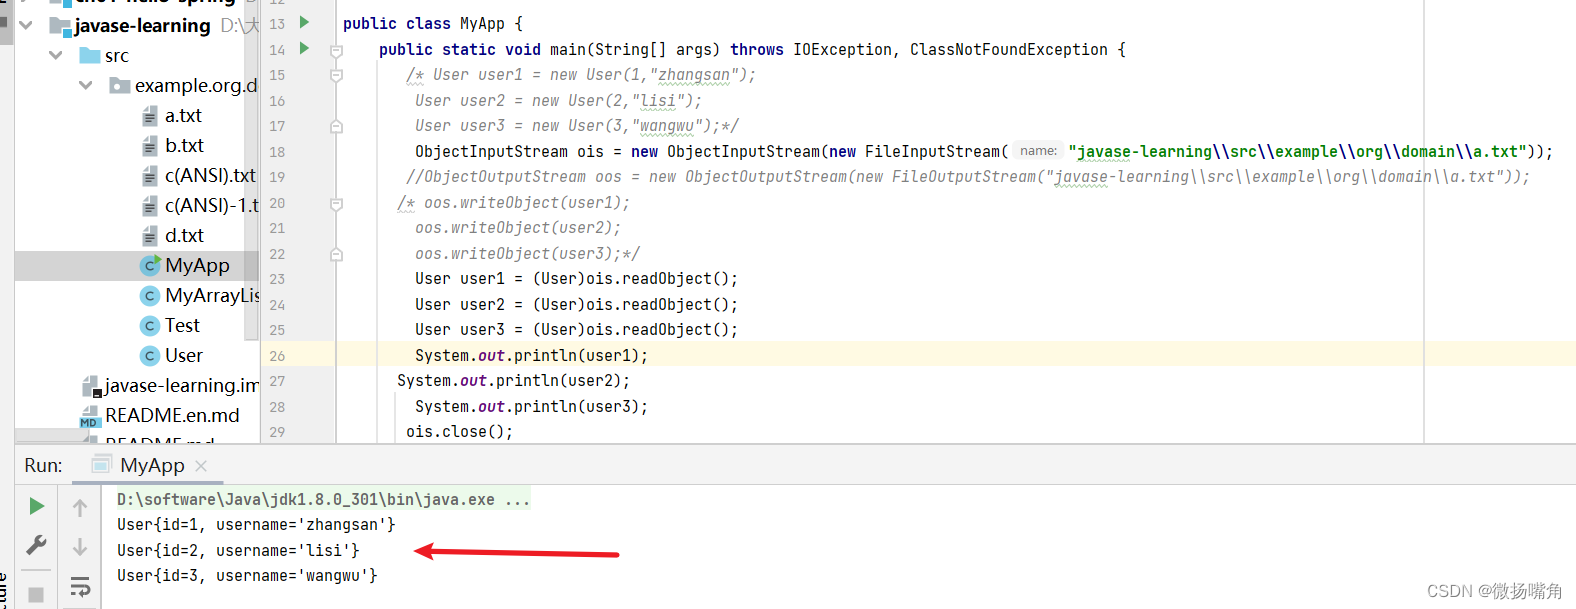
Task: Collapse the src folder node
Action: click(56, 55)
